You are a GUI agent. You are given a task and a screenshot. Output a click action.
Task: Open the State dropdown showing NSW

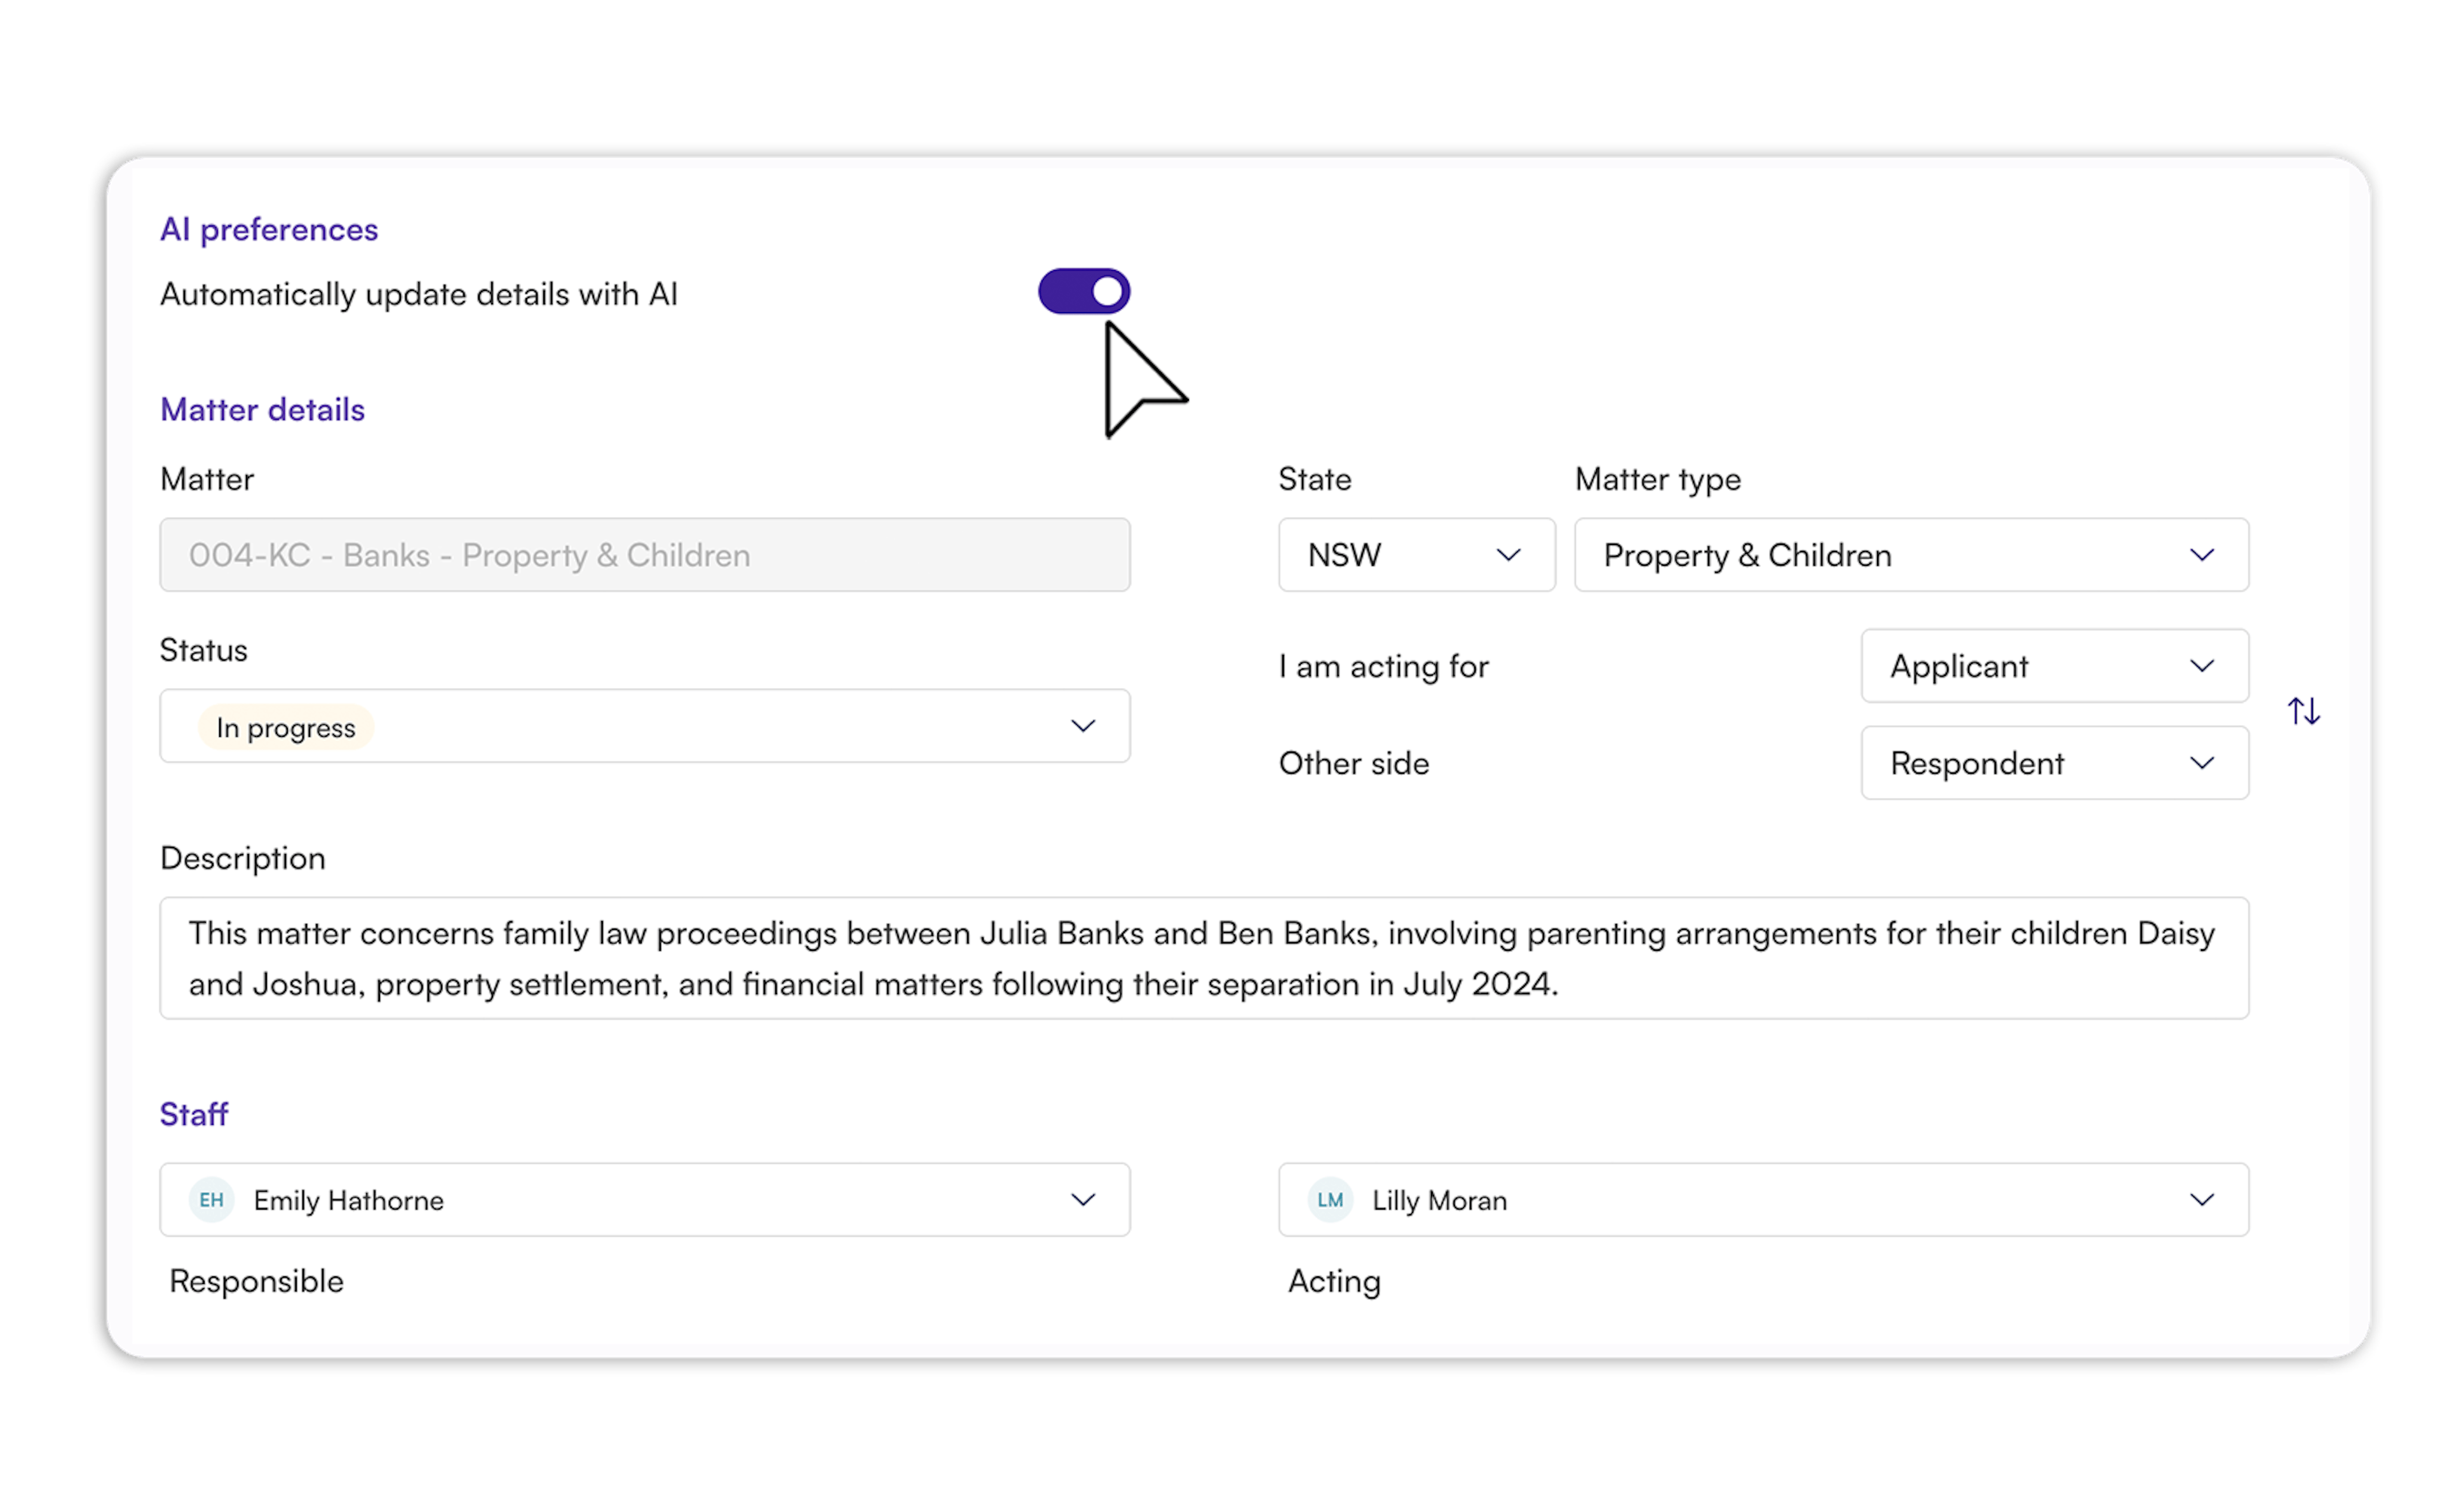pos(1416,555)
